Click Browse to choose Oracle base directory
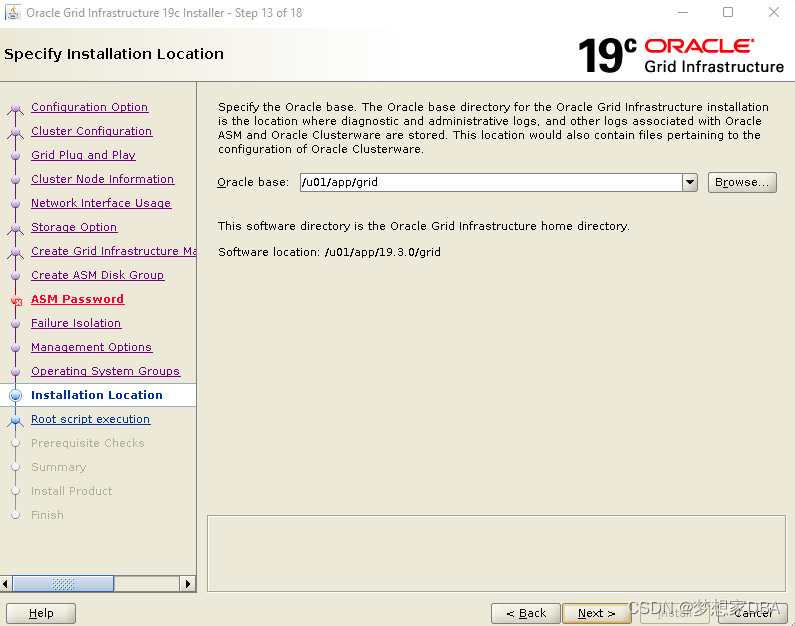This screenshot has width=795, height=626. pyautogui.click(x=742, y=182)
